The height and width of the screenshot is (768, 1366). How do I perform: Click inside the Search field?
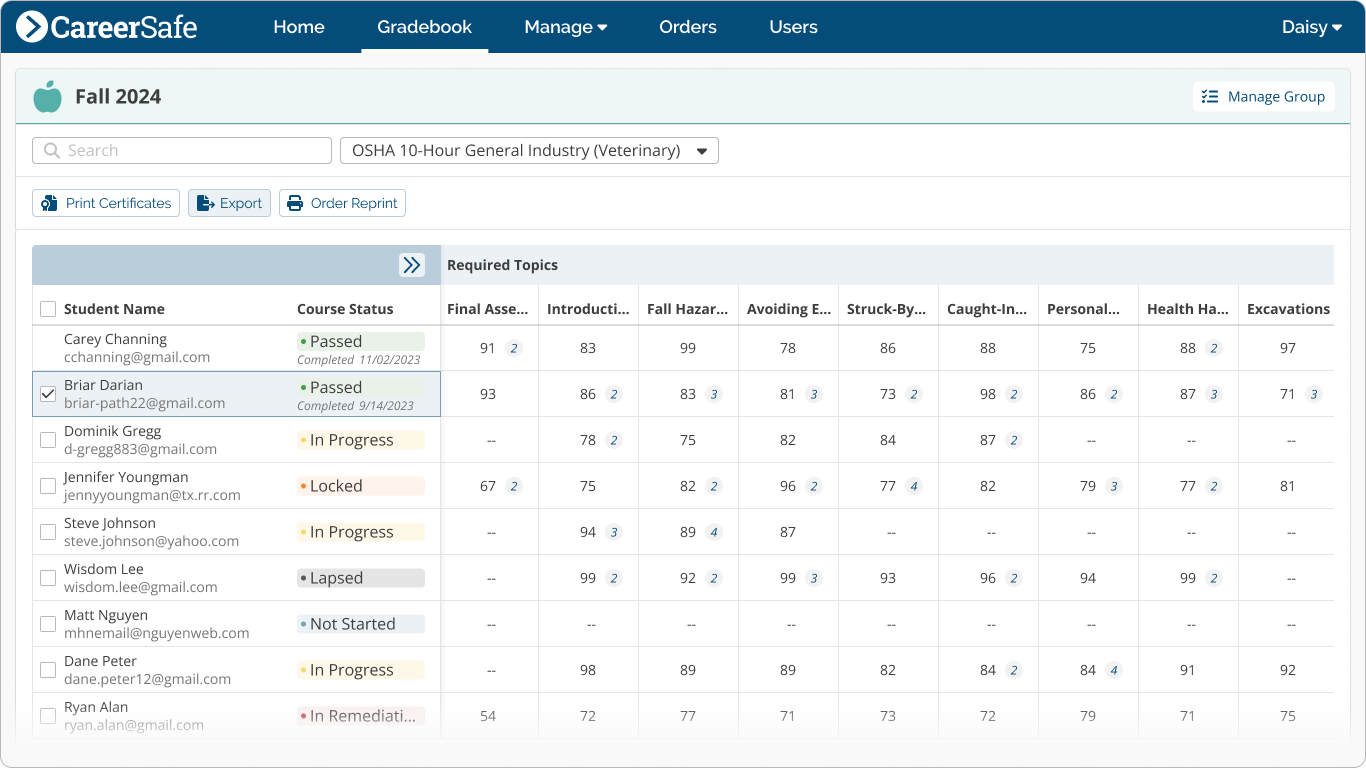coord(180,150)
